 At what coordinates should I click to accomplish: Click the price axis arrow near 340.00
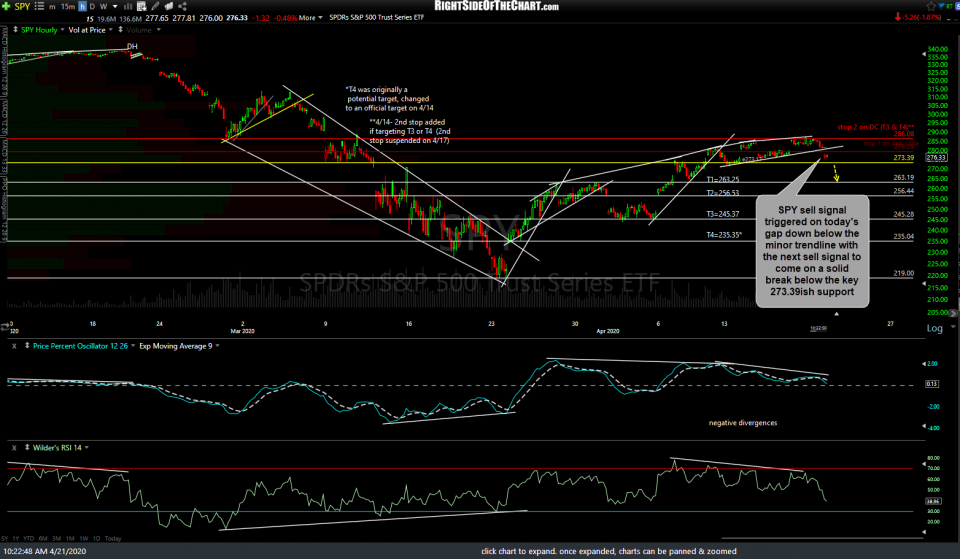pos(924,54)
